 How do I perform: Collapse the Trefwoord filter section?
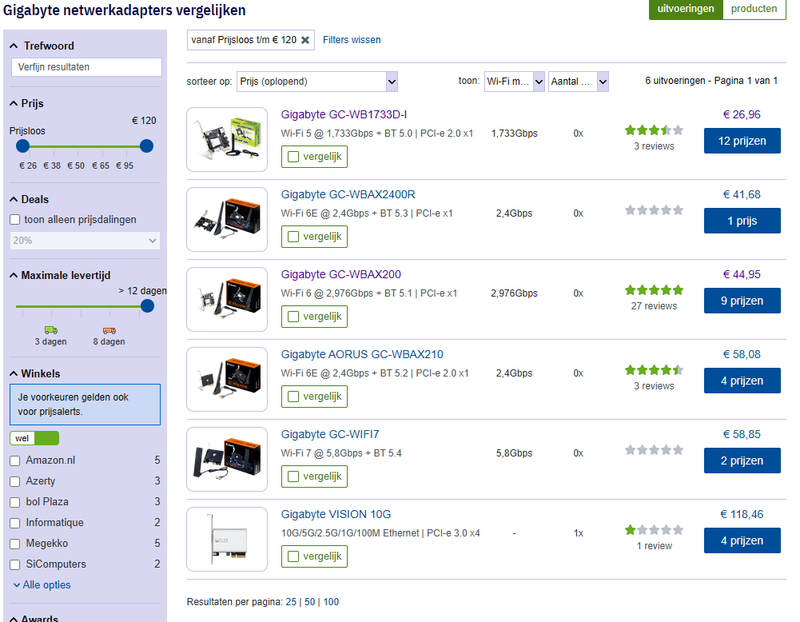coord(42,46)
